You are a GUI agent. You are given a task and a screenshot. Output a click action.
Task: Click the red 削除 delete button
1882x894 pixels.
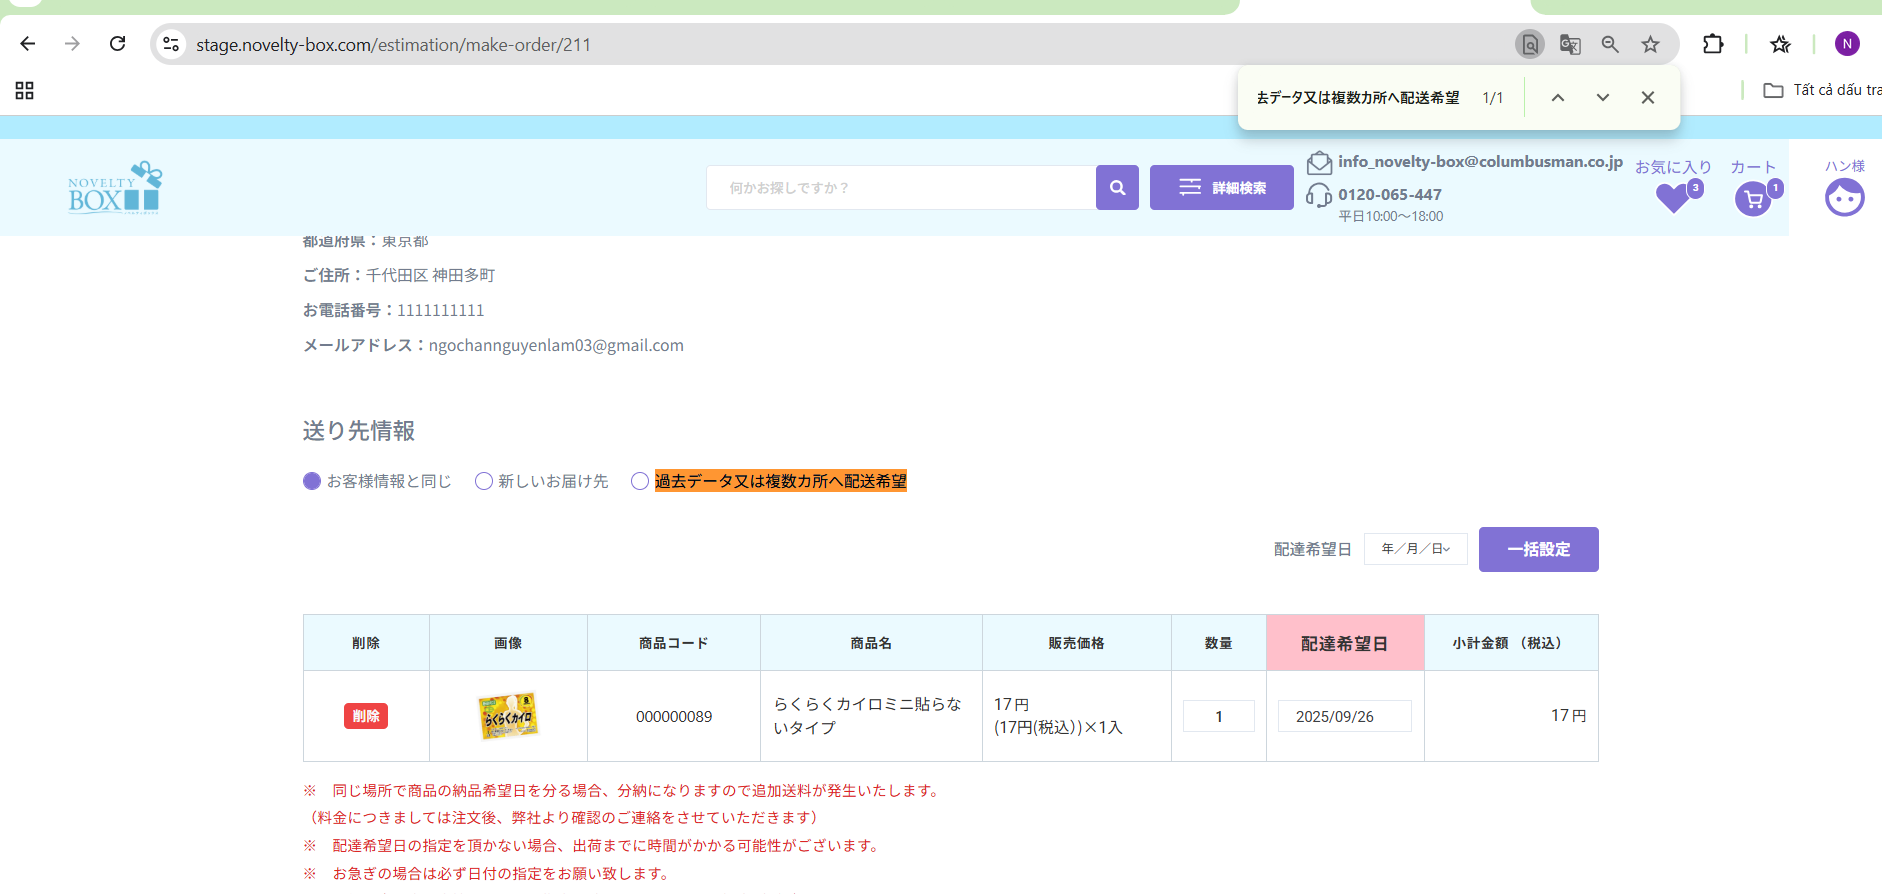(x=366, y=716)
